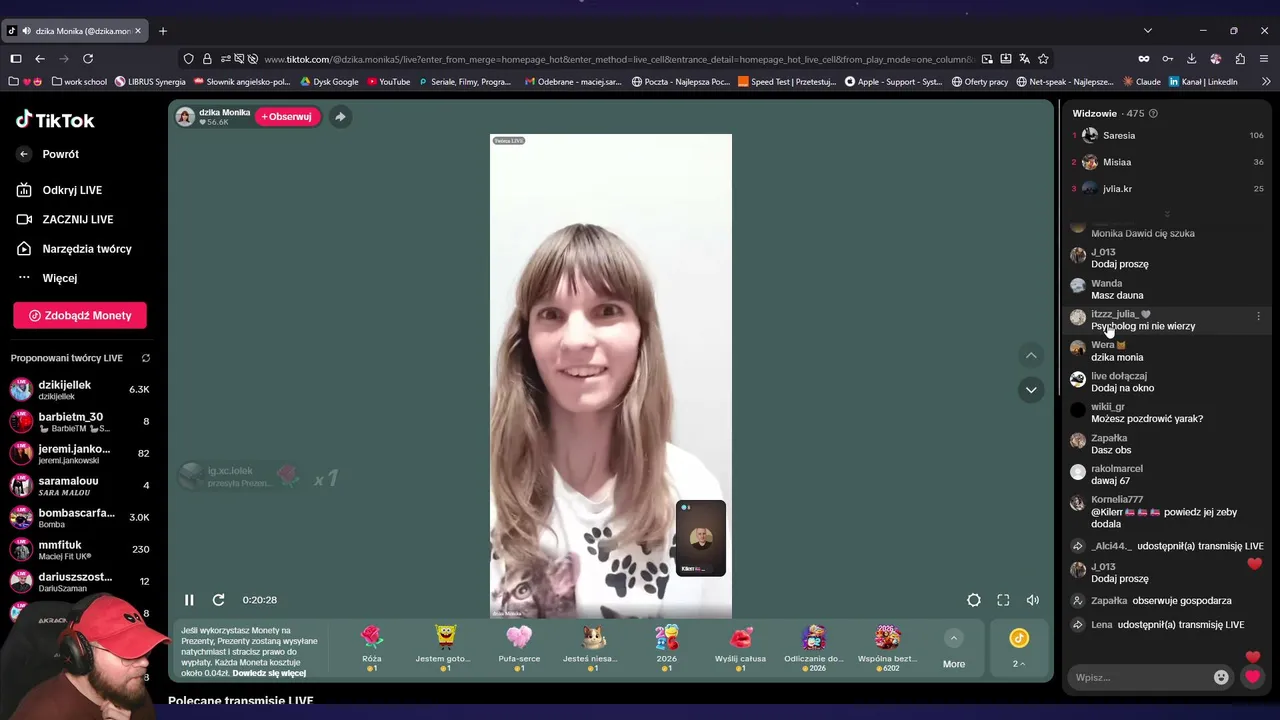The height and width of the screenshot is (720, 1280).
Task: Click the TikTok URL address bar
Action: click(618, 59)
